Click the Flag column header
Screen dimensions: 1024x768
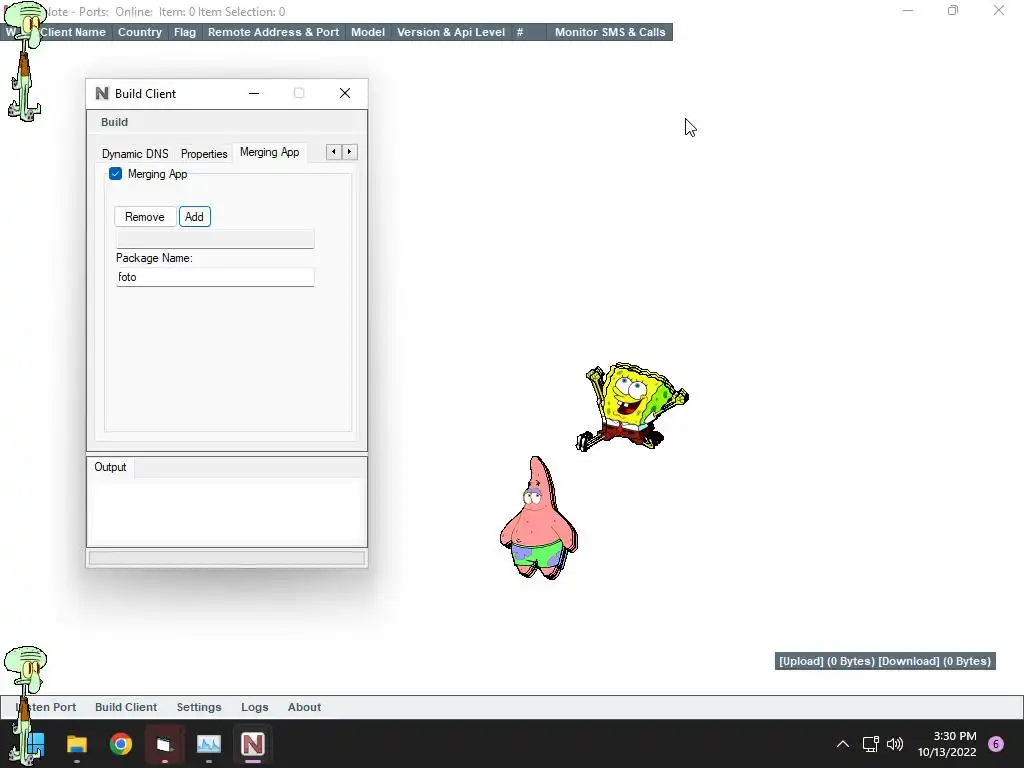(x=185, y=32)
